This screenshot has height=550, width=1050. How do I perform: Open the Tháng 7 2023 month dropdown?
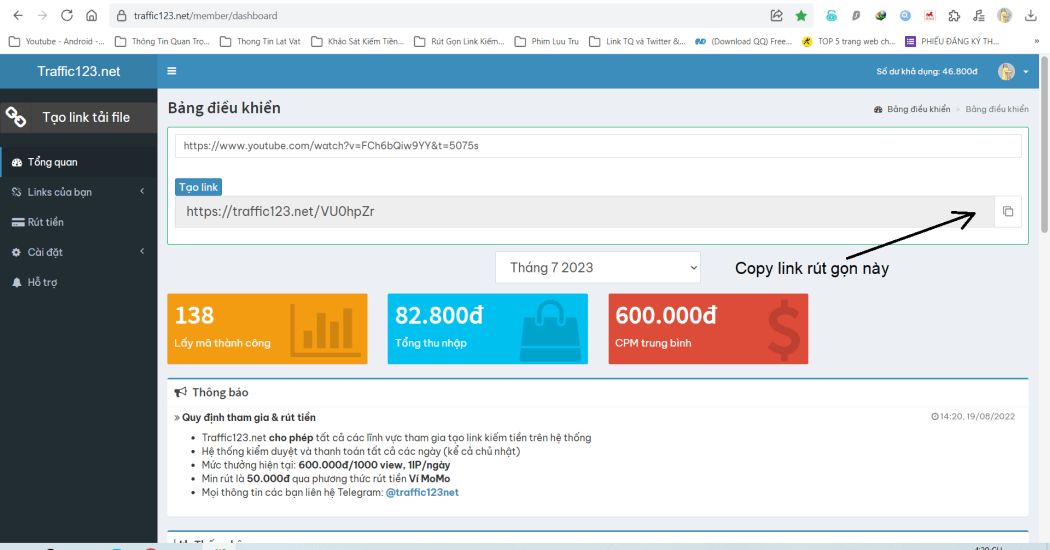[598, 267]
